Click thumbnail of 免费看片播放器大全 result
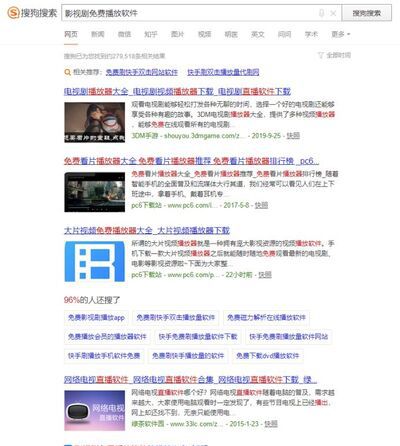The width and height of the screenshot is (400, 446). click(95, 192)
